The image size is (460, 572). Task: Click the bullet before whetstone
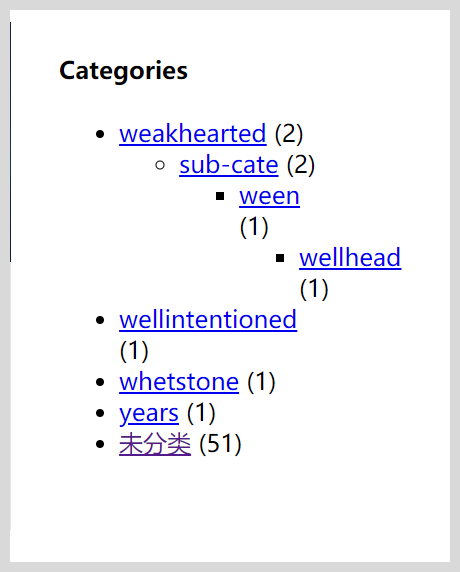click(100, 382)
